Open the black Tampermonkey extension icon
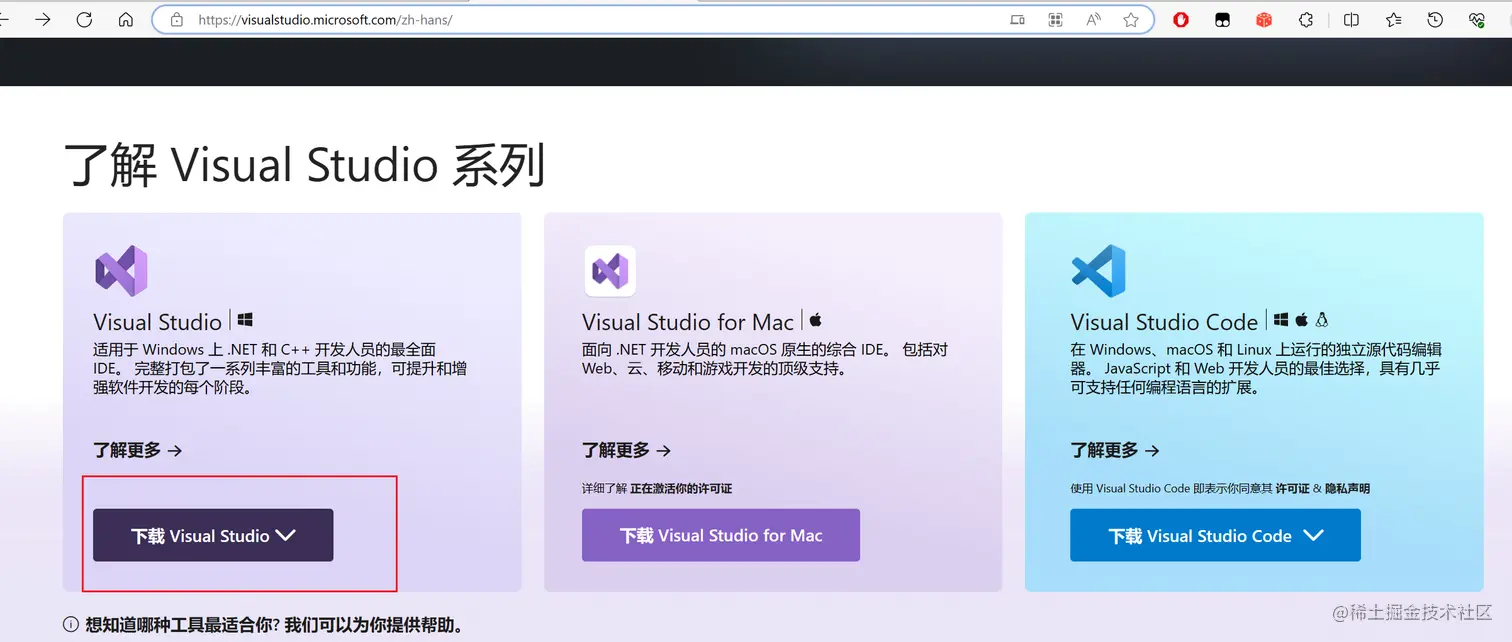Image resolution: width=1512 pixels, height=642 pixels. click(x=1222, y=19)
